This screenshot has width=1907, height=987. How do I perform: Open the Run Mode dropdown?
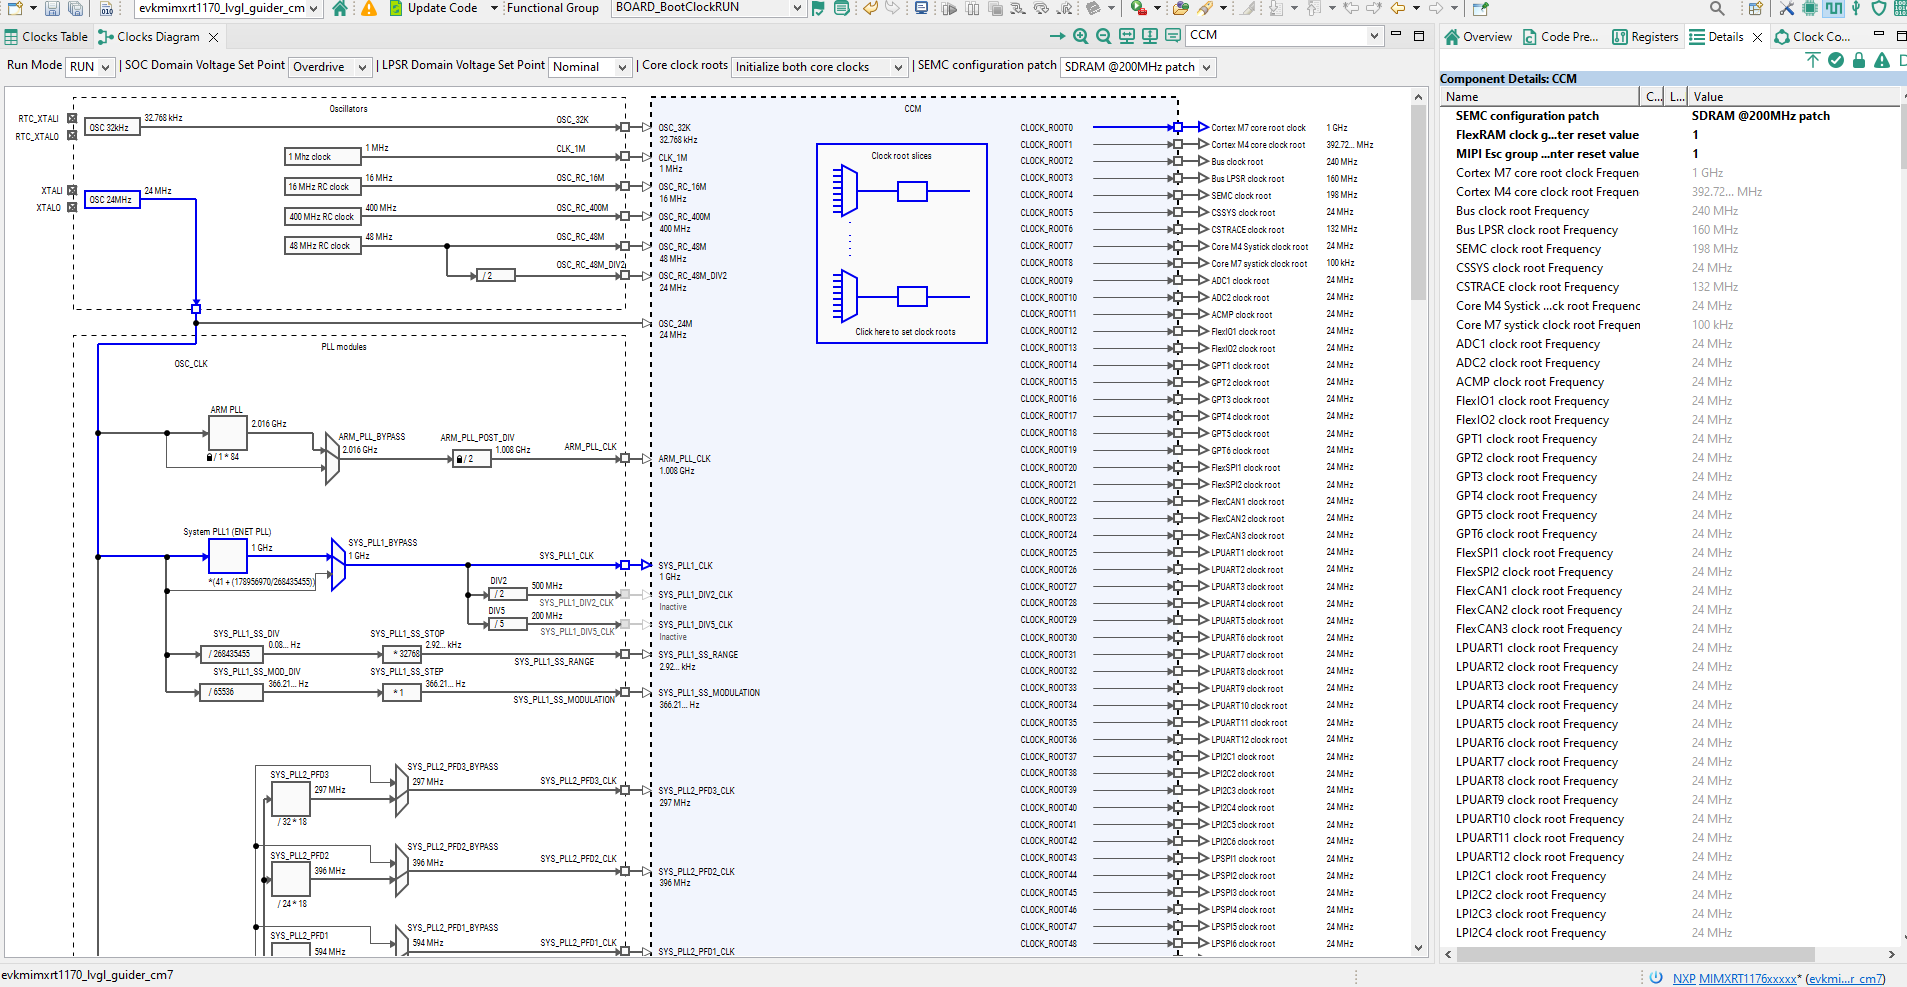pyautogui.click(x=88, y=66)
